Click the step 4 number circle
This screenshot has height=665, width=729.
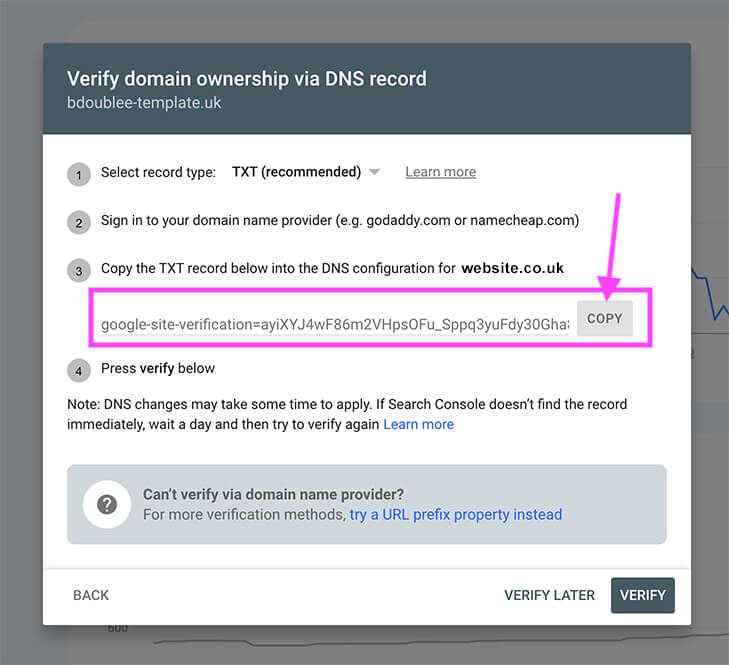pyautogui.click(x=79, y=370)
